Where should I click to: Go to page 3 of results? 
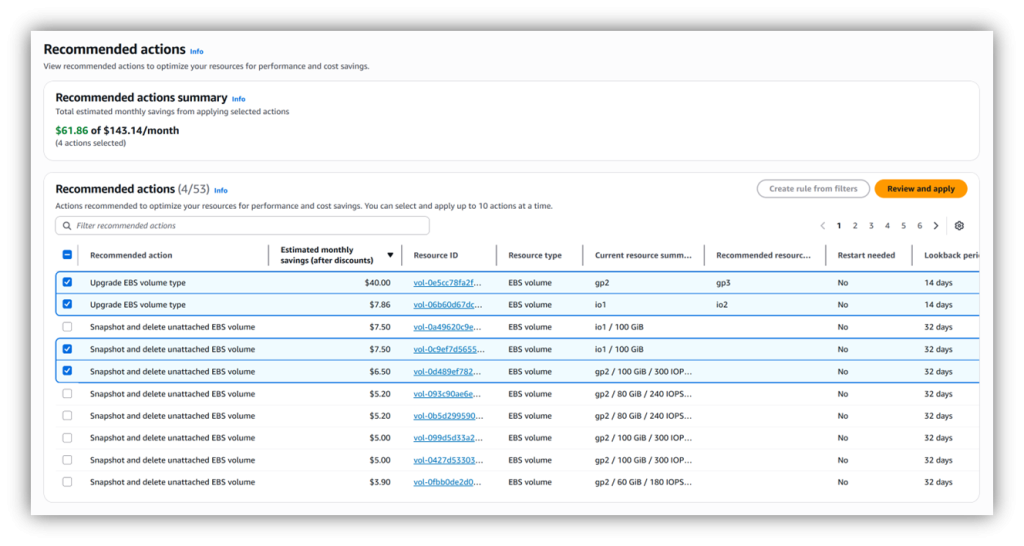871,226
